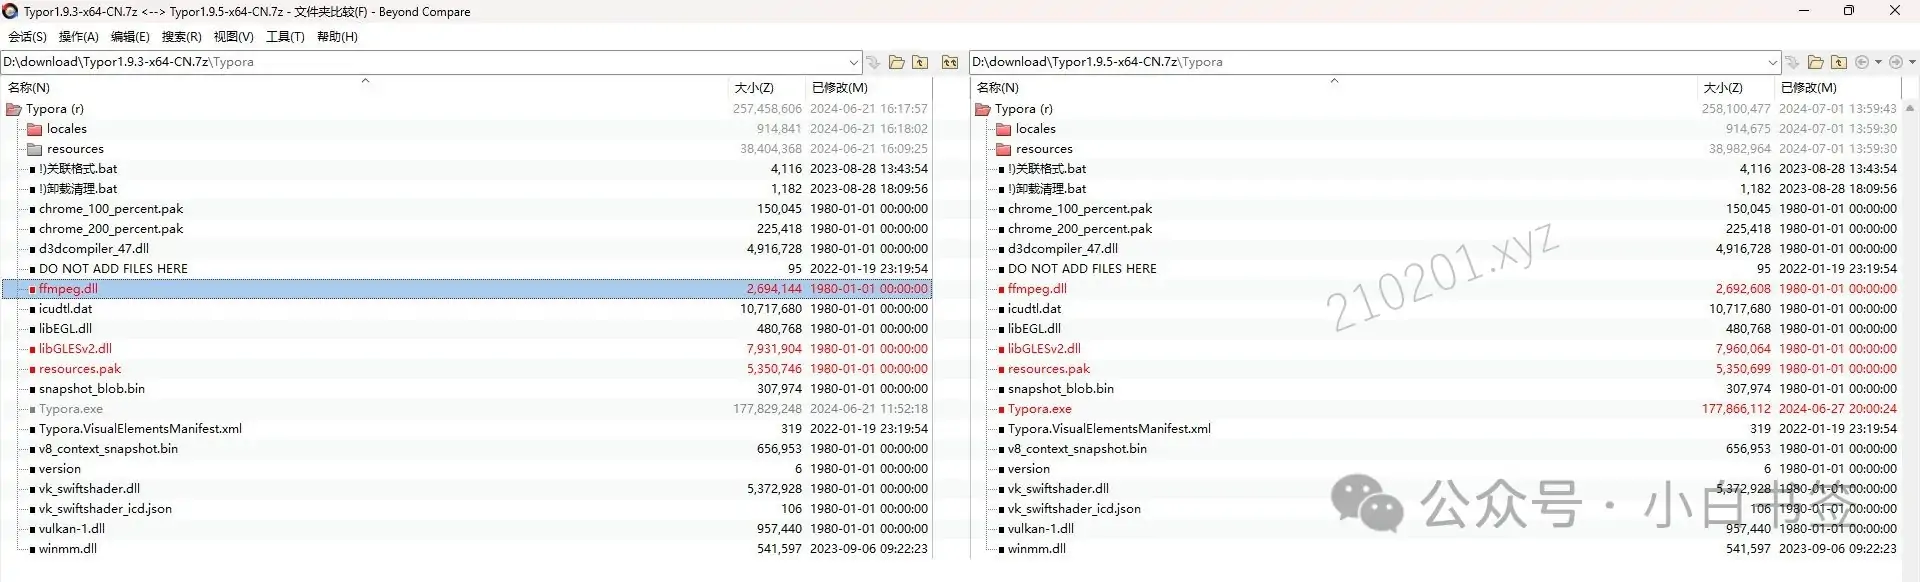1920x582 pixels.
Task: Select snapshot_blob.bin in the right pane
Action: pyautogui.click(x=1061, y=389)
